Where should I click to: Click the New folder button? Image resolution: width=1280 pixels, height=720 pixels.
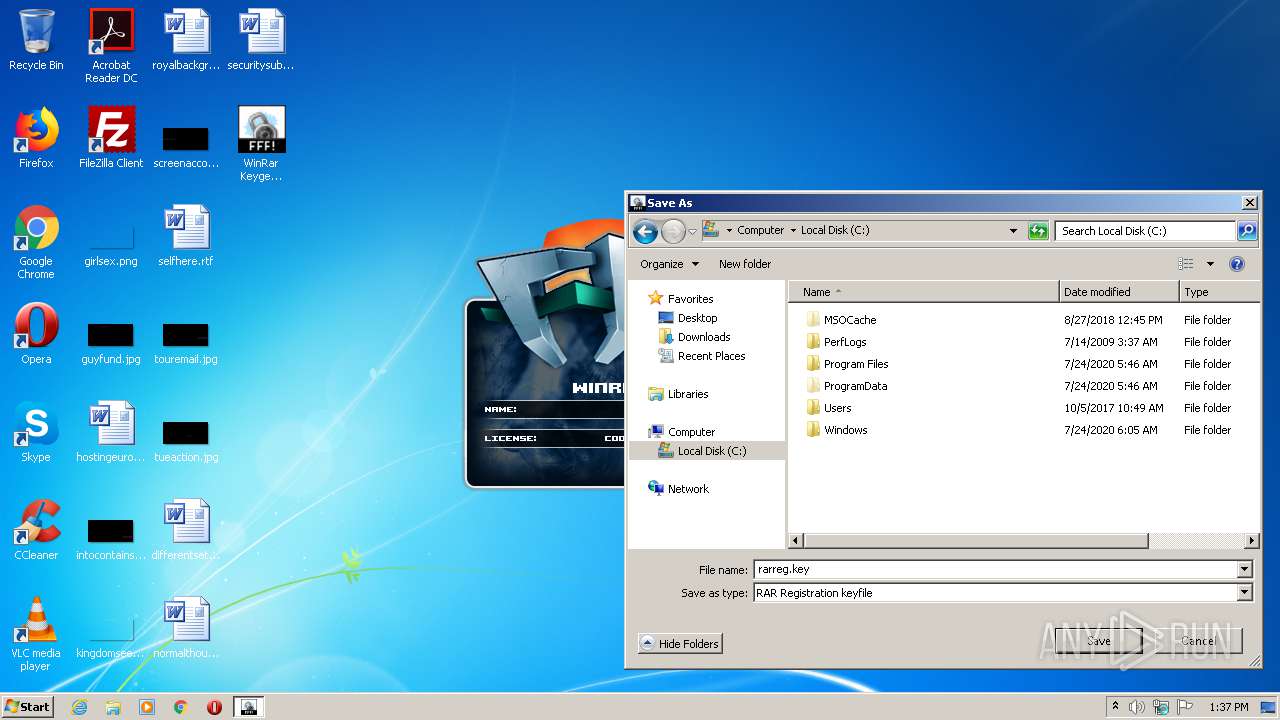(745, 264)
